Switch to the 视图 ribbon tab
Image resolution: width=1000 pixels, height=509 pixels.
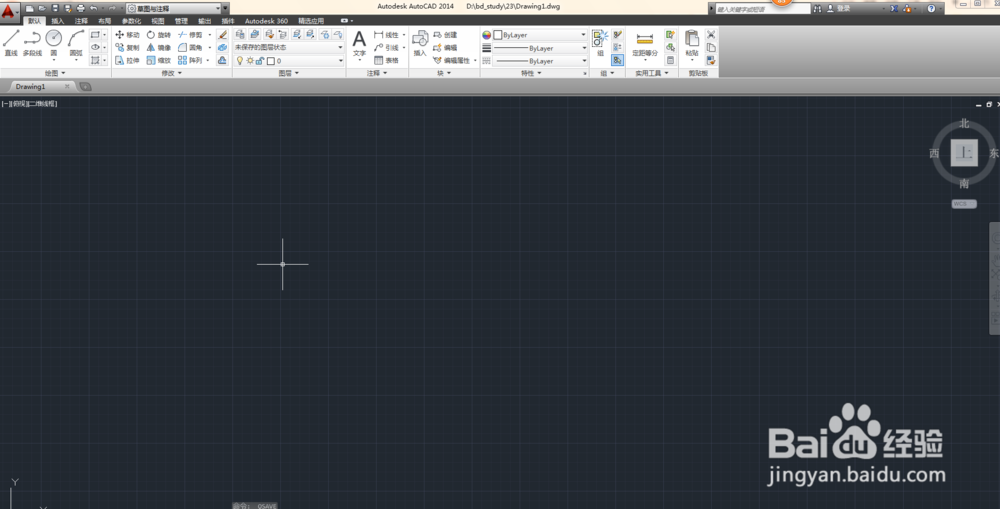158,21
